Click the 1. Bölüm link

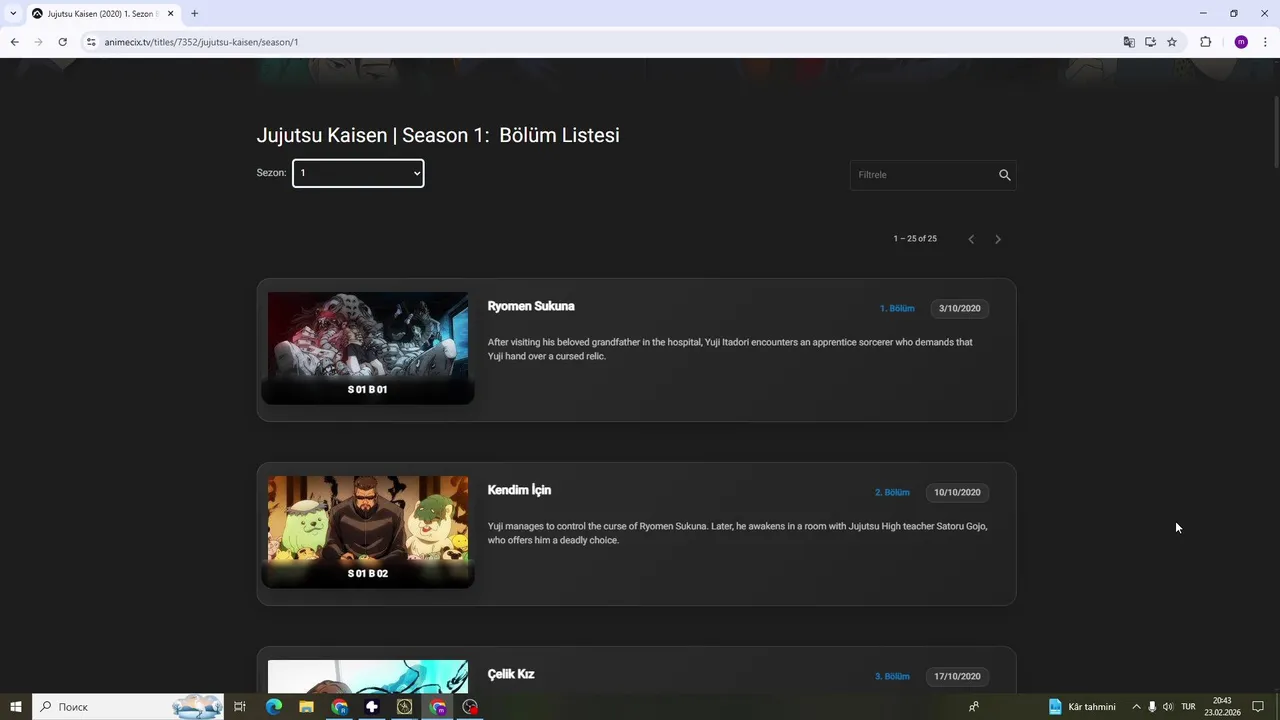[897, 308]
